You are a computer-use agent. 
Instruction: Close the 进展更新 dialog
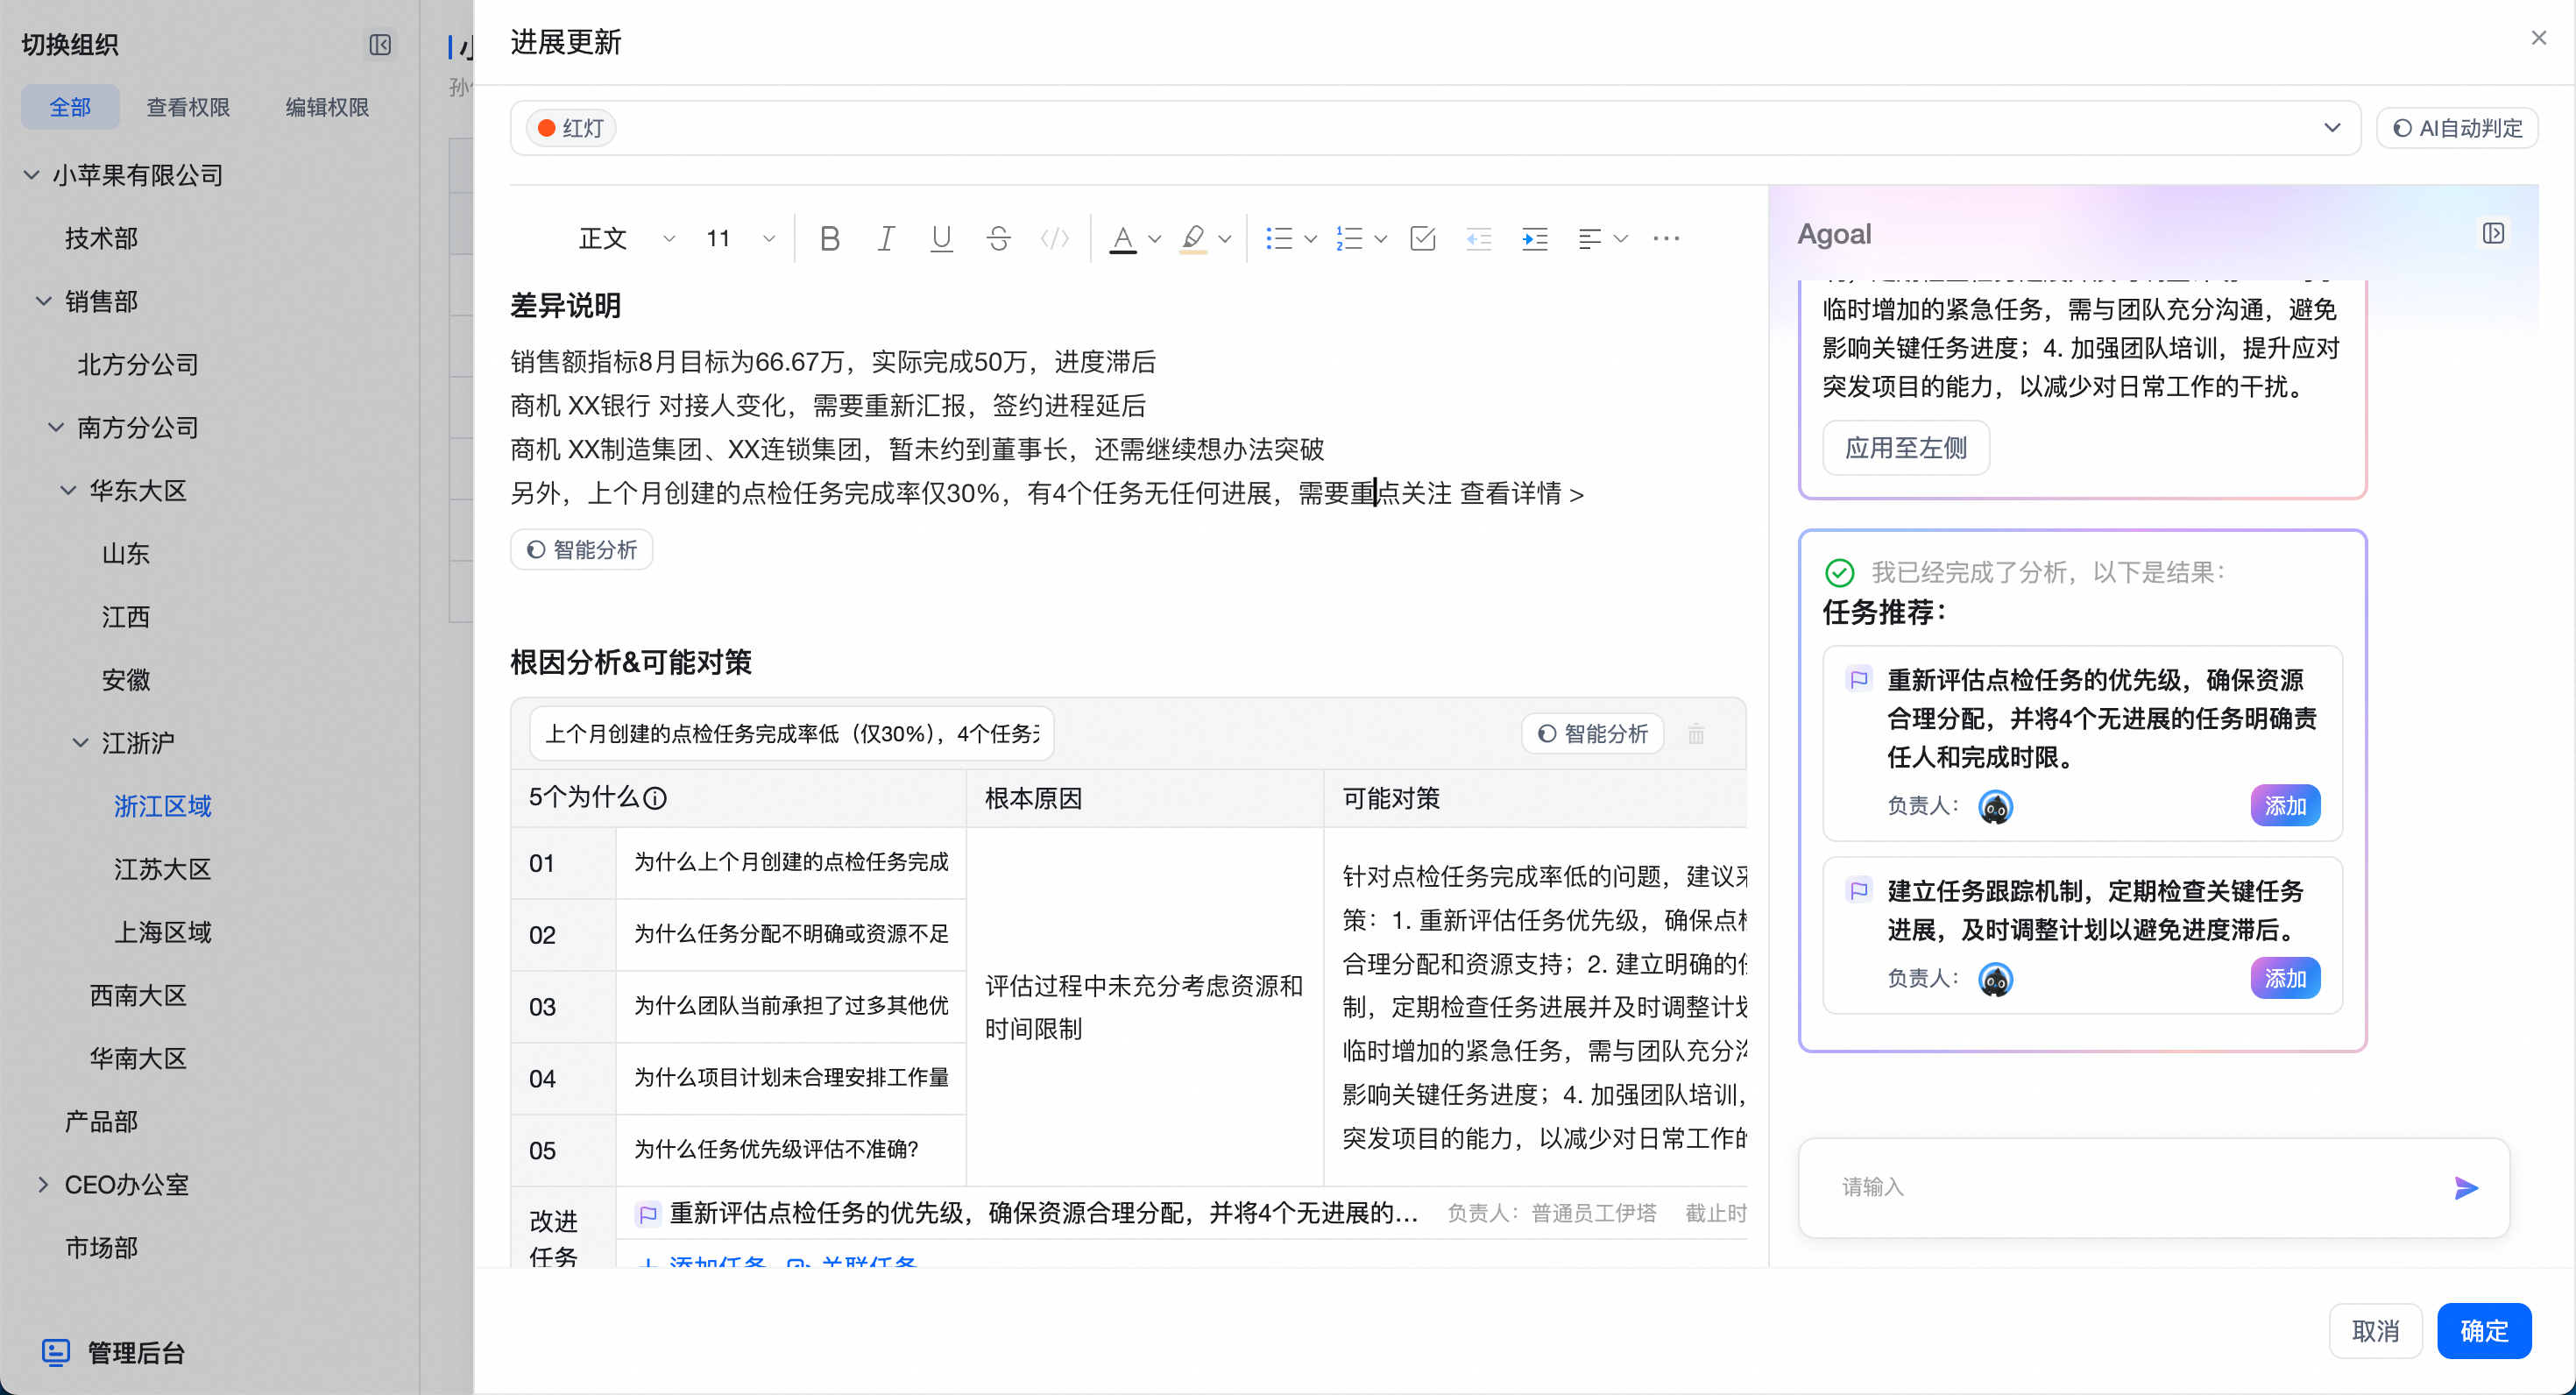click(2538, 38)
